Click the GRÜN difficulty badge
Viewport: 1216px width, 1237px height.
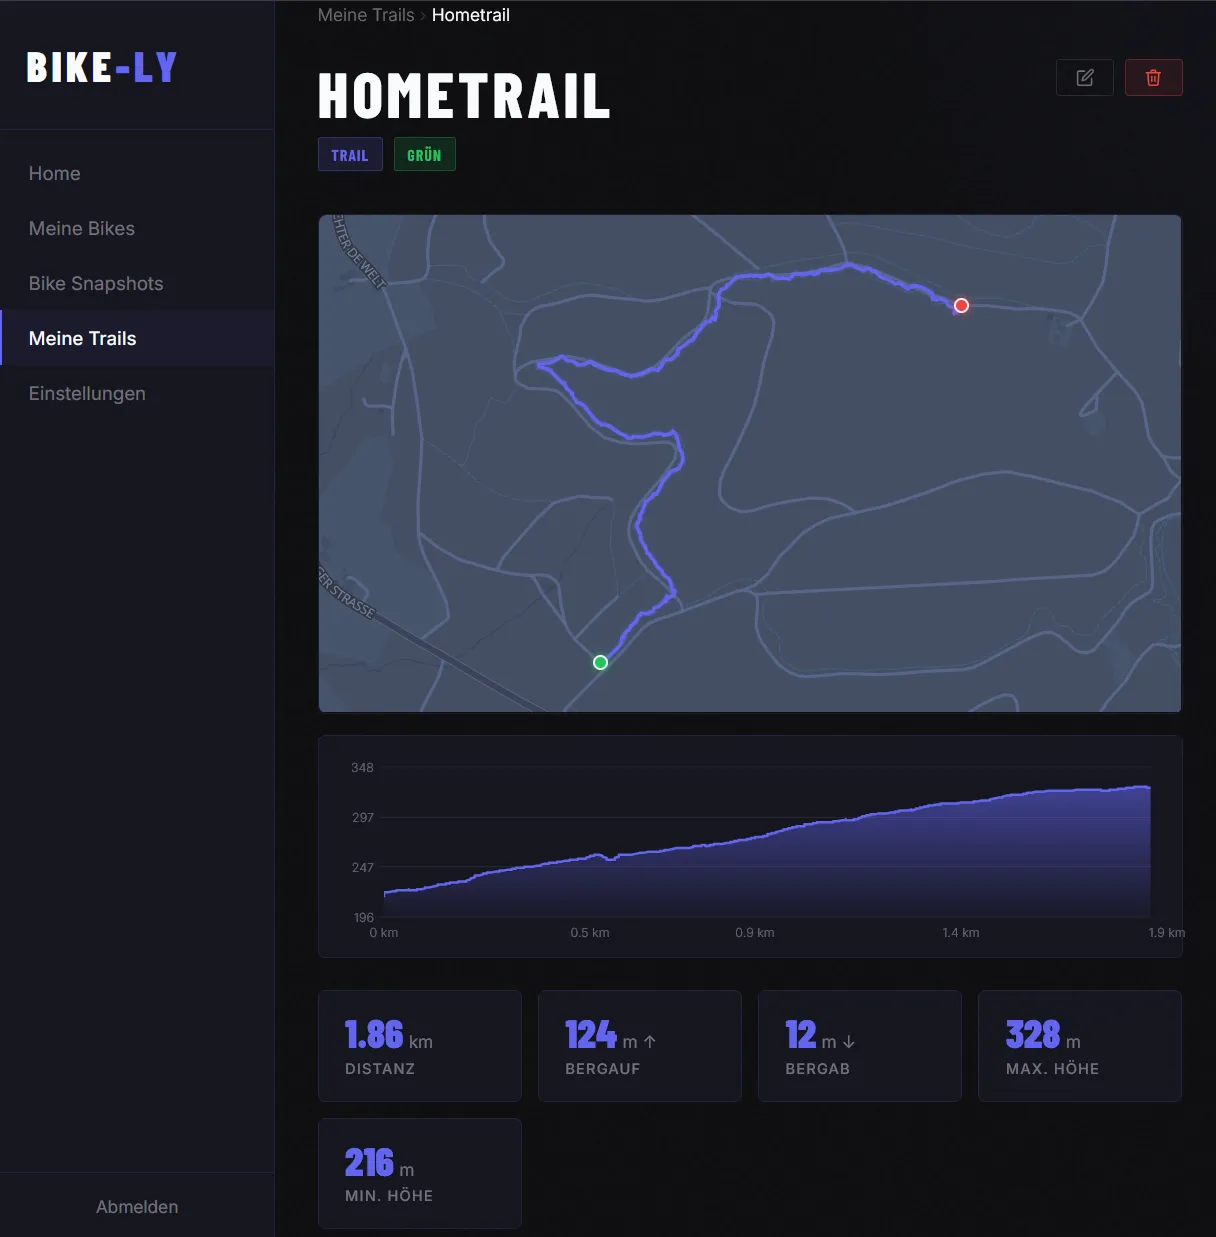click(424, 154)
